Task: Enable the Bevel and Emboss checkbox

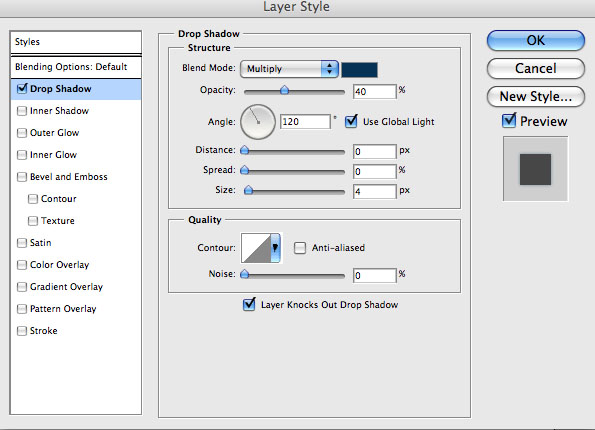Action: (x=22, y=177)
